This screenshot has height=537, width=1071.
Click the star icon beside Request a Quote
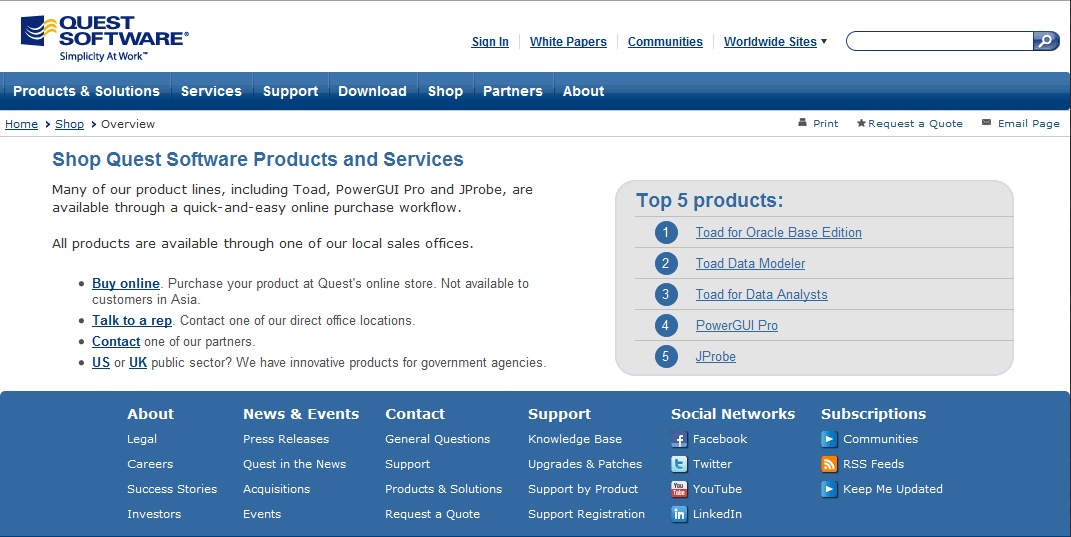click(x=861, y=123)
